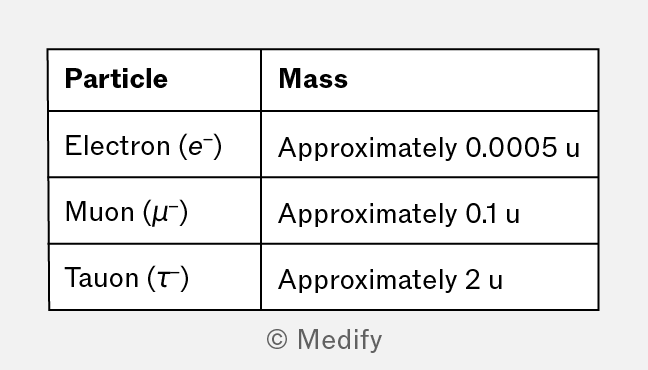This screenshot has width=648, height=370.
Task: Select the Approximately 0.0005 u cell
Action: [x=430, y=144]
